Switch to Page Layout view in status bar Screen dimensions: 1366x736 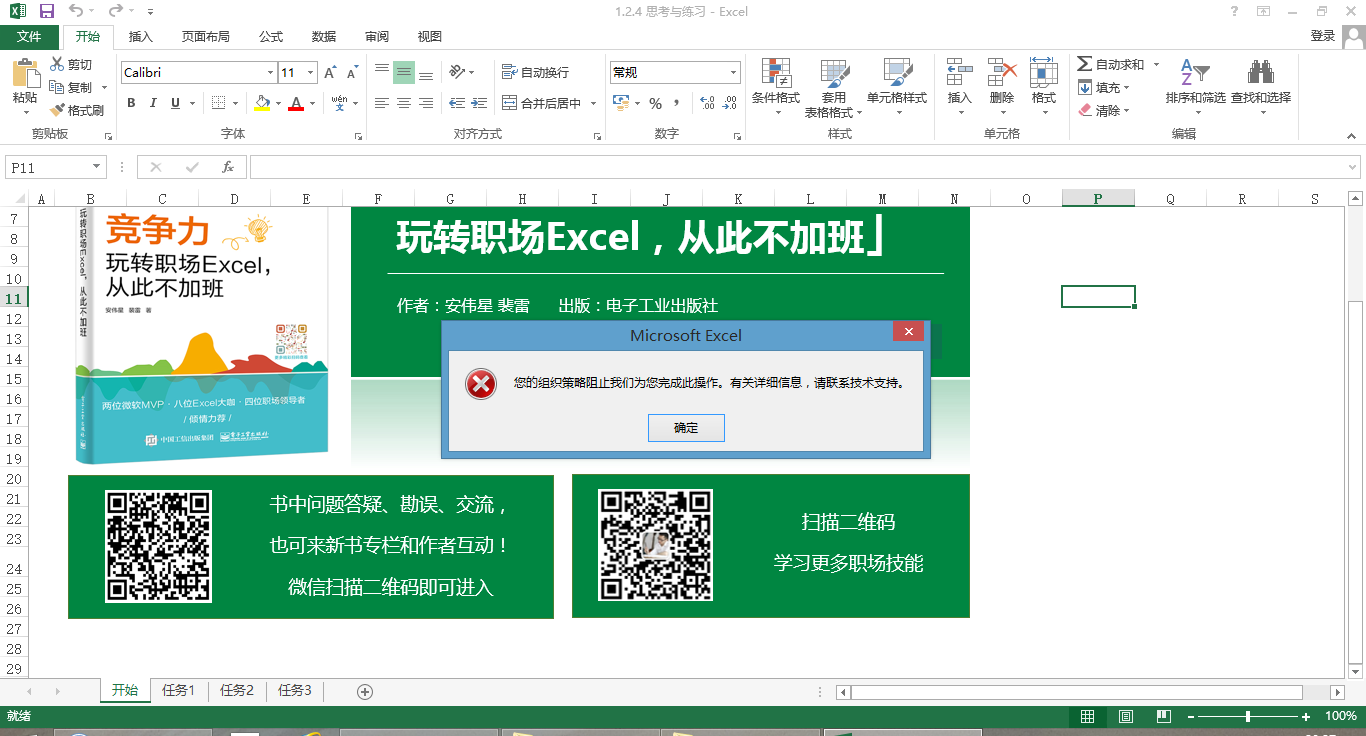pos(1126,716)
